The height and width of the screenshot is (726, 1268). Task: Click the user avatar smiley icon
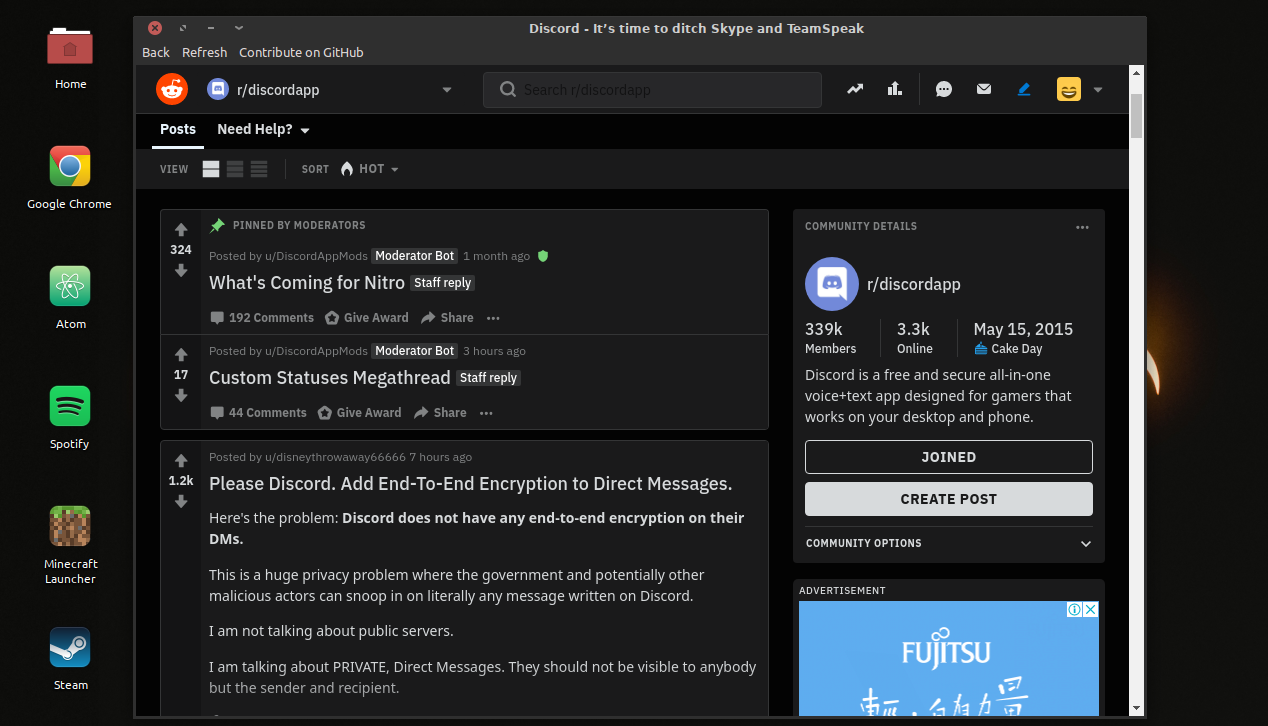1069,89
